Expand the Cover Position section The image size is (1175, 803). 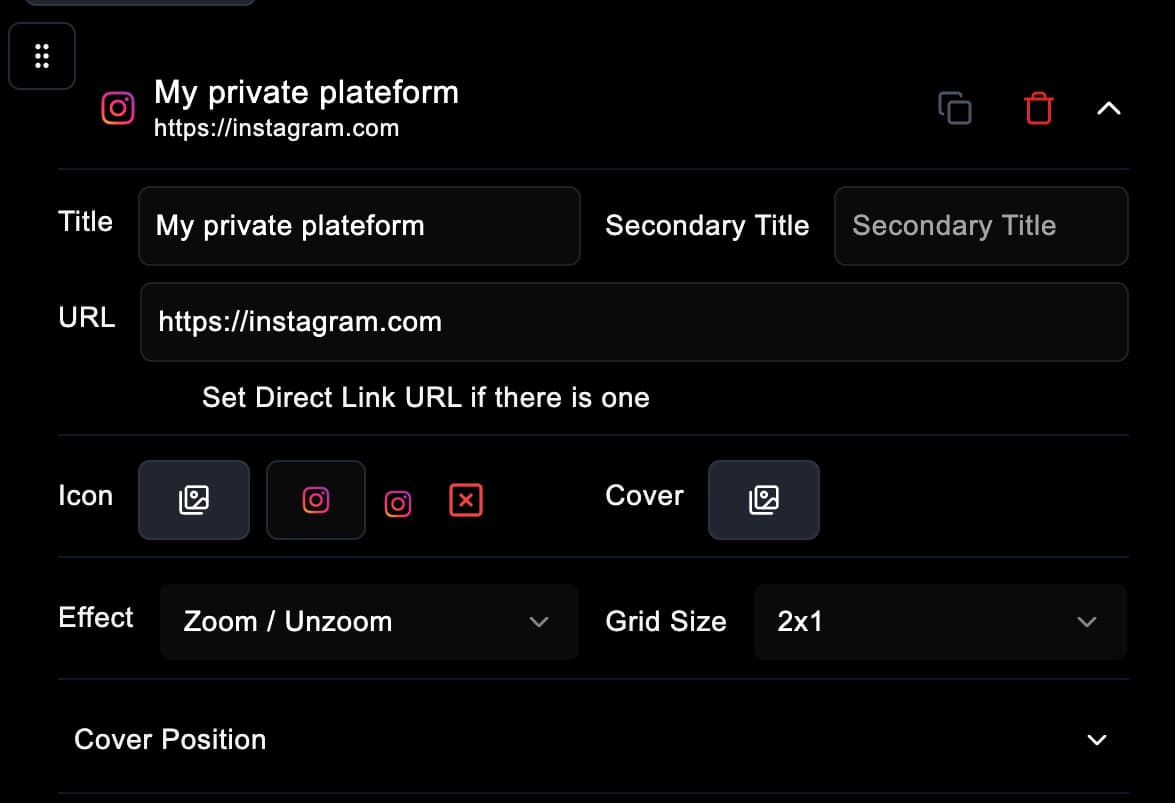click(1096, 740)
